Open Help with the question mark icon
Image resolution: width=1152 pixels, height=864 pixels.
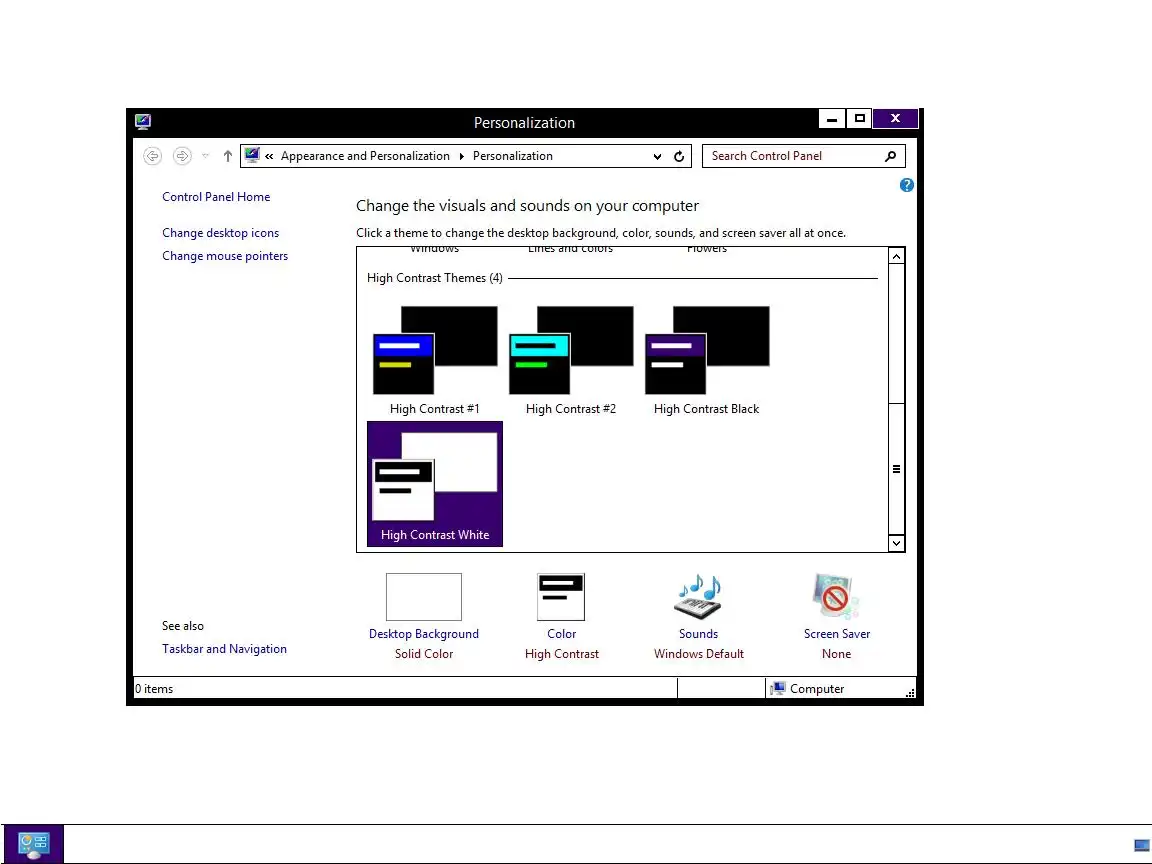click(x=907, y=185)
